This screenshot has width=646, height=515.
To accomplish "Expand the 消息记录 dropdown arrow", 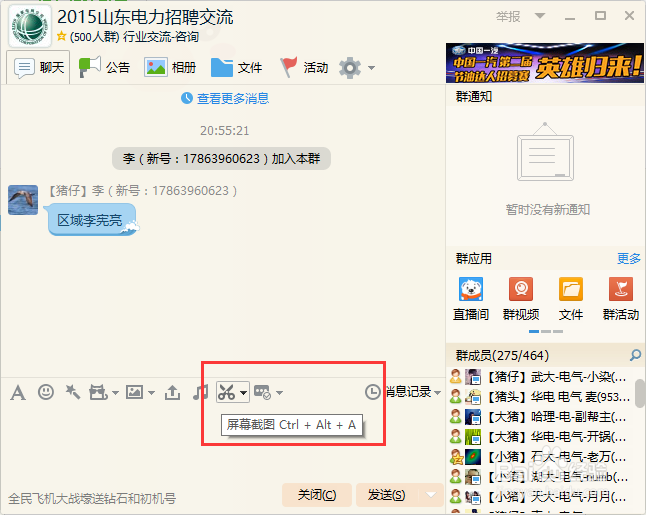I will point(437,393).
